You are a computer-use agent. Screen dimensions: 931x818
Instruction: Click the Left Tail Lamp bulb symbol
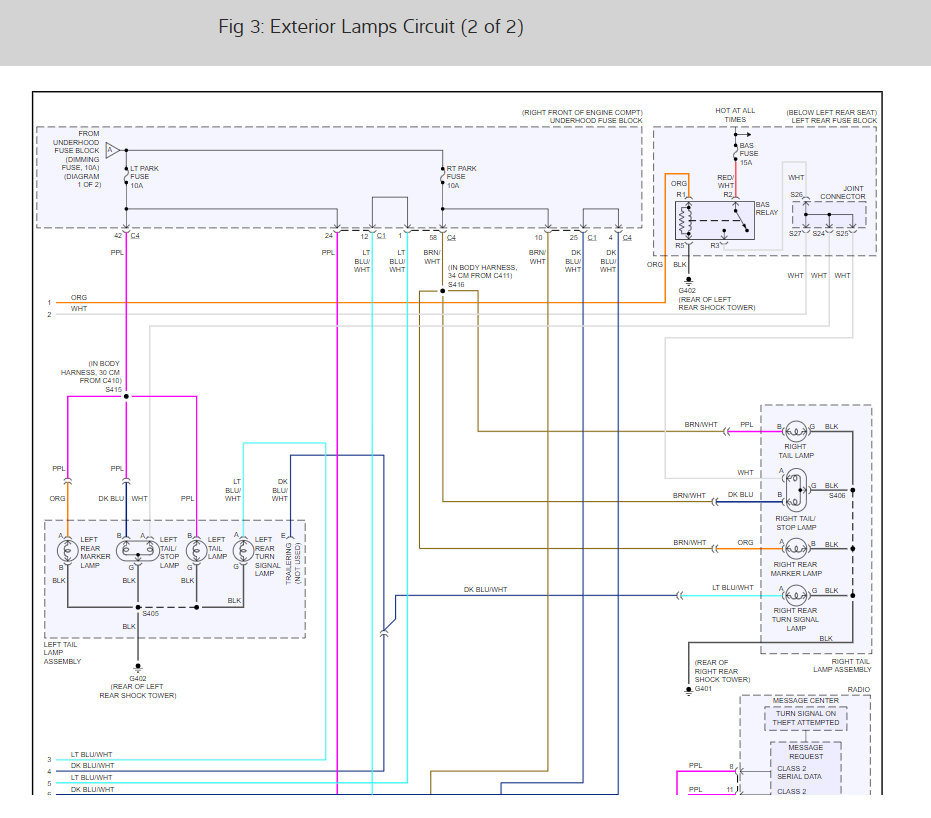[197, 551]
